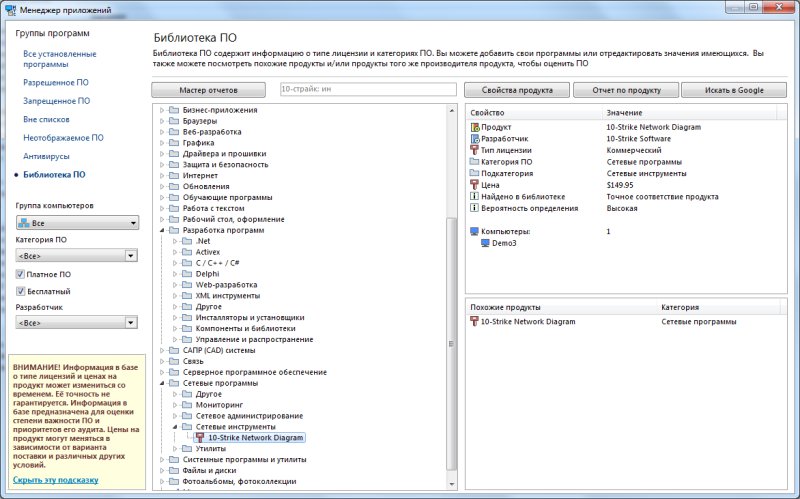The width and height of the screenshot is (800, 499).
Task: Toggle the Платное ПО checkbox
Action: click(20, 275)
